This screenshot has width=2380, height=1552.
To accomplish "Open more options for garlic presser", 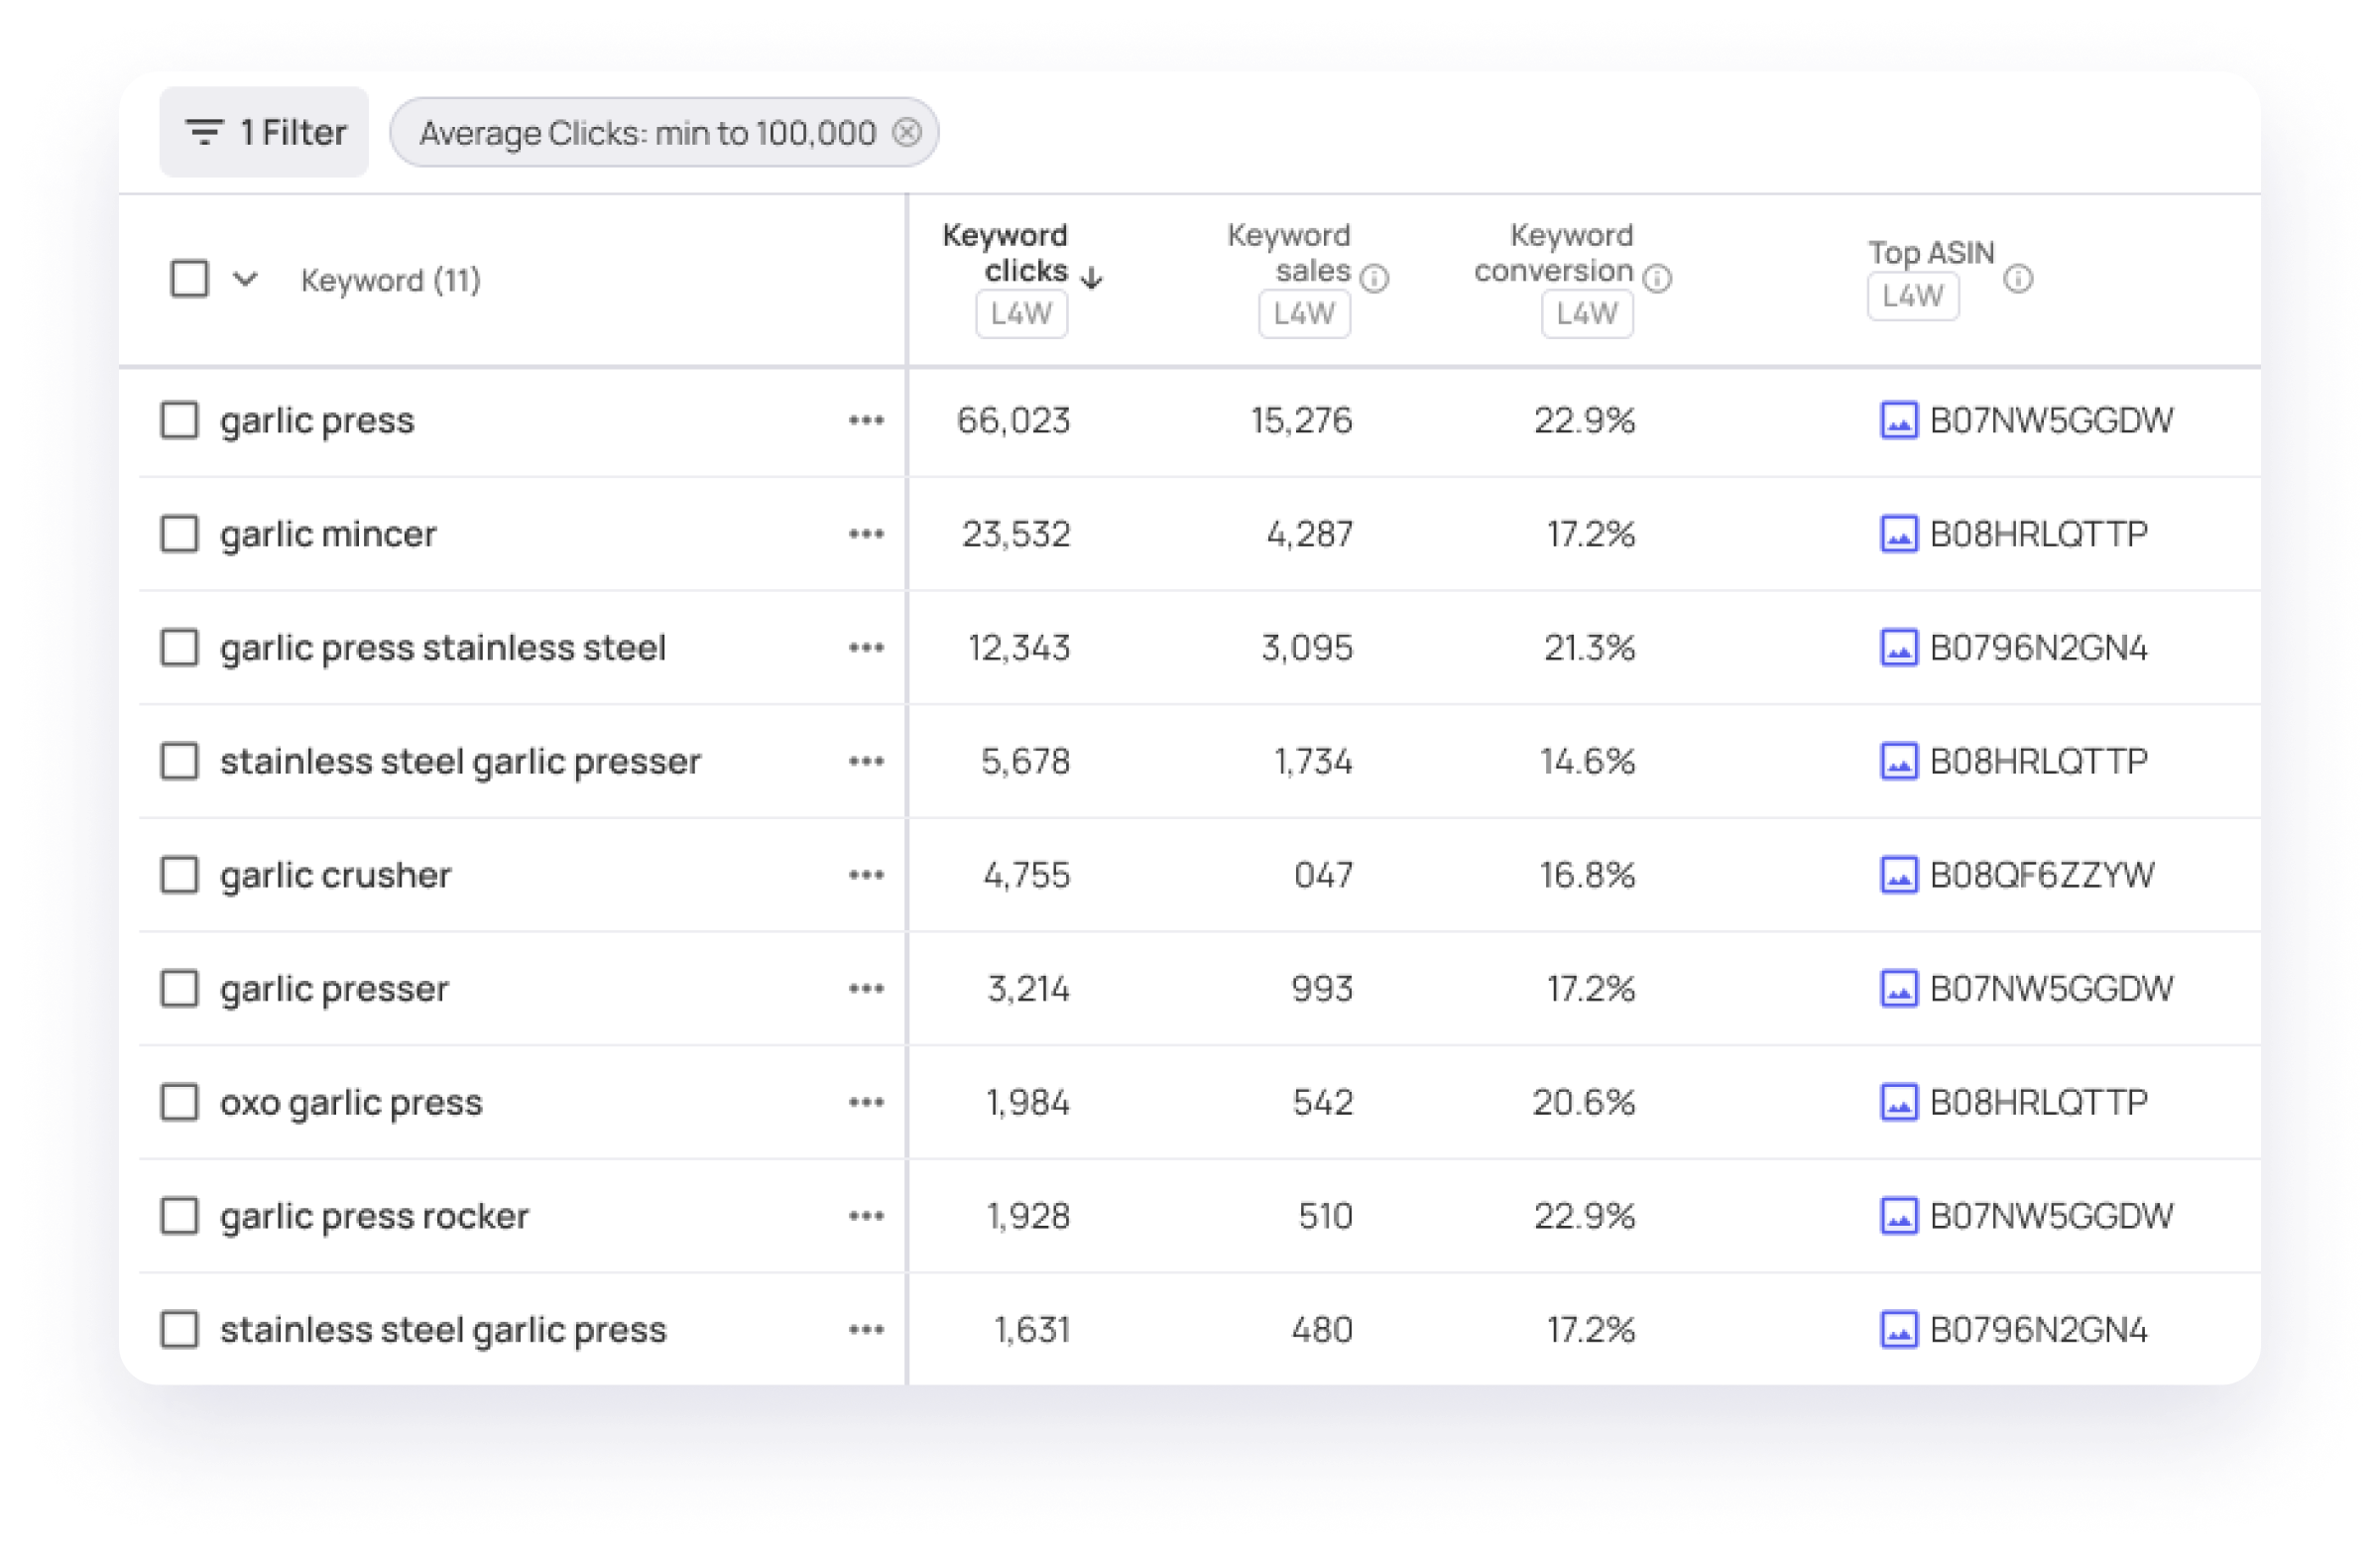I will tap(866, 989).
